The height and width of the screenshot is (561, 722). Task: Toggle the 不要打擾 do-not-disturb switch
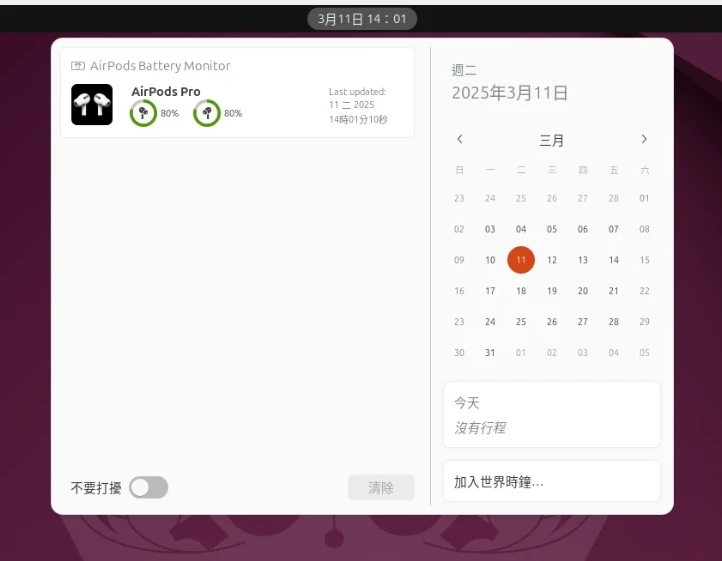[149, 487]
